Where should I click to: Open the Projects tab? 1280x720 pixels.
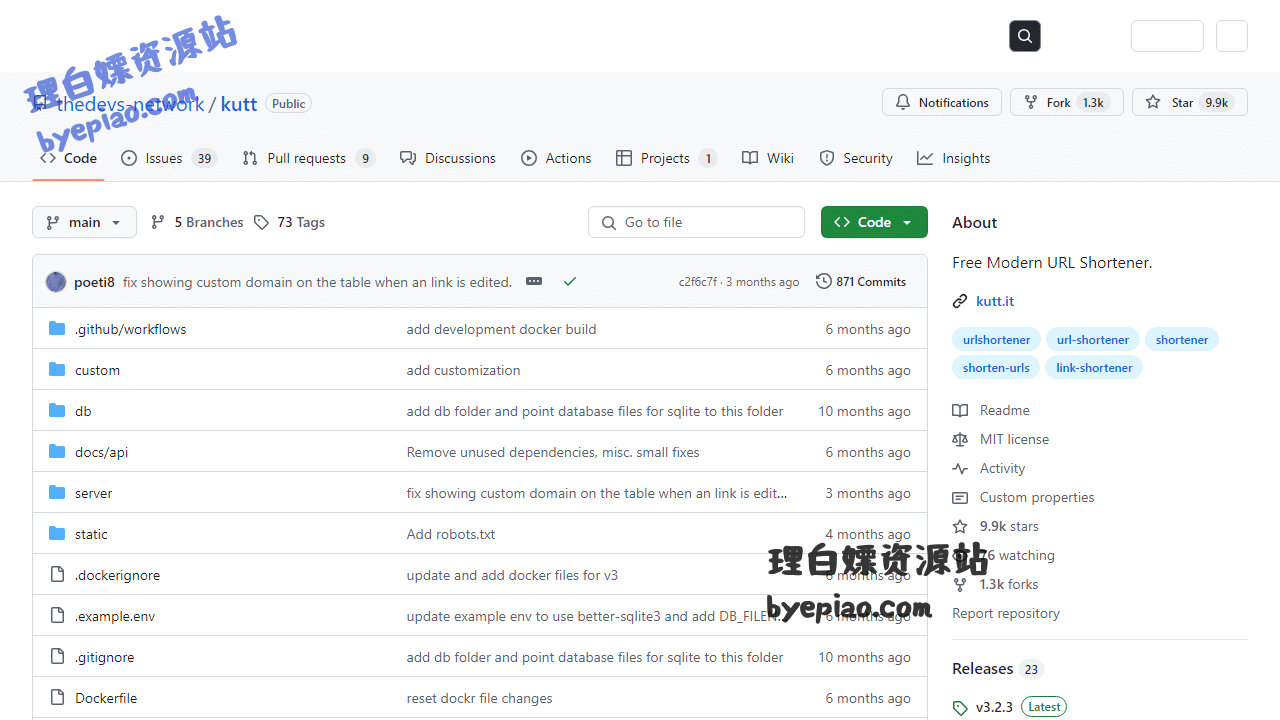[x=666, y=158]
